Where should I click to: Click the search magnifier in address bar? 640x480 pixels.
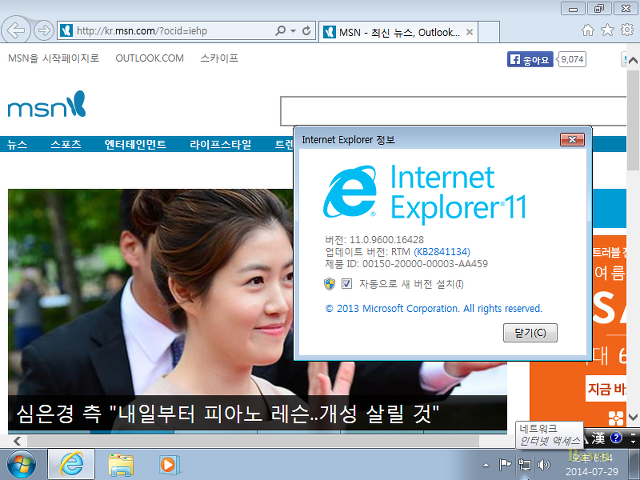point(280,31)
